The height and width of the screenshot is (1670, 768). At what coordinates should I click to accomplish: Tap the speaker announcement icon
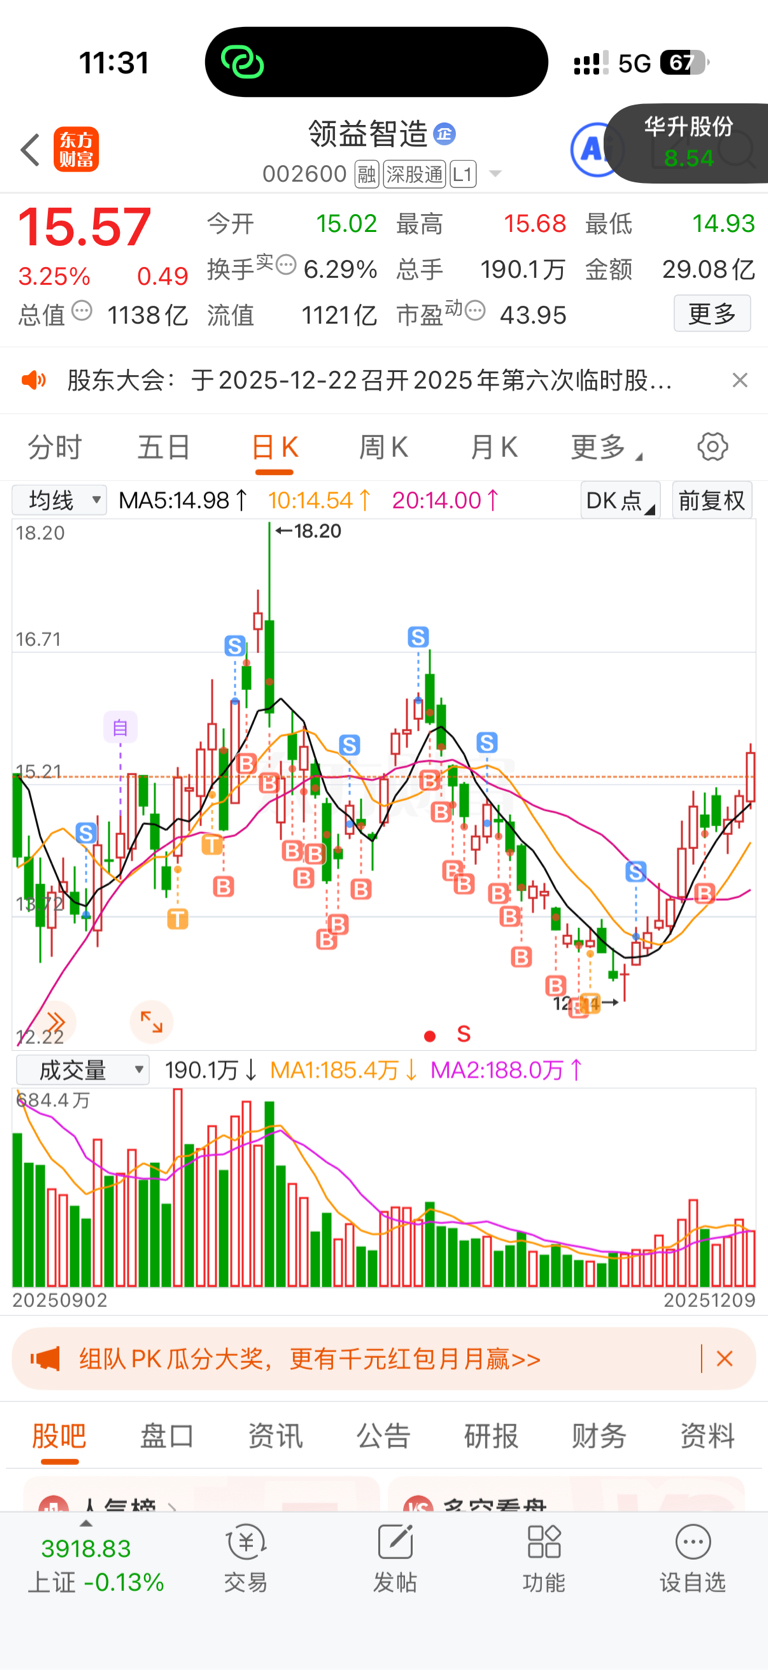pyautogui.click(x=34, y=380)
